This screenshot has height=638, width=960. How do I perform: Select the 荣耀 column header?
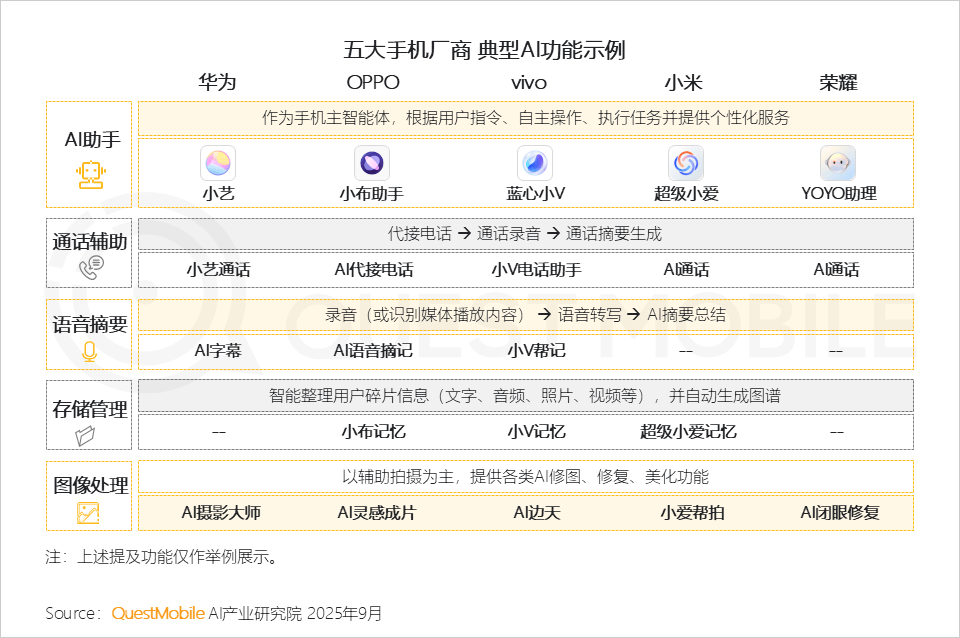pos(838,82)
